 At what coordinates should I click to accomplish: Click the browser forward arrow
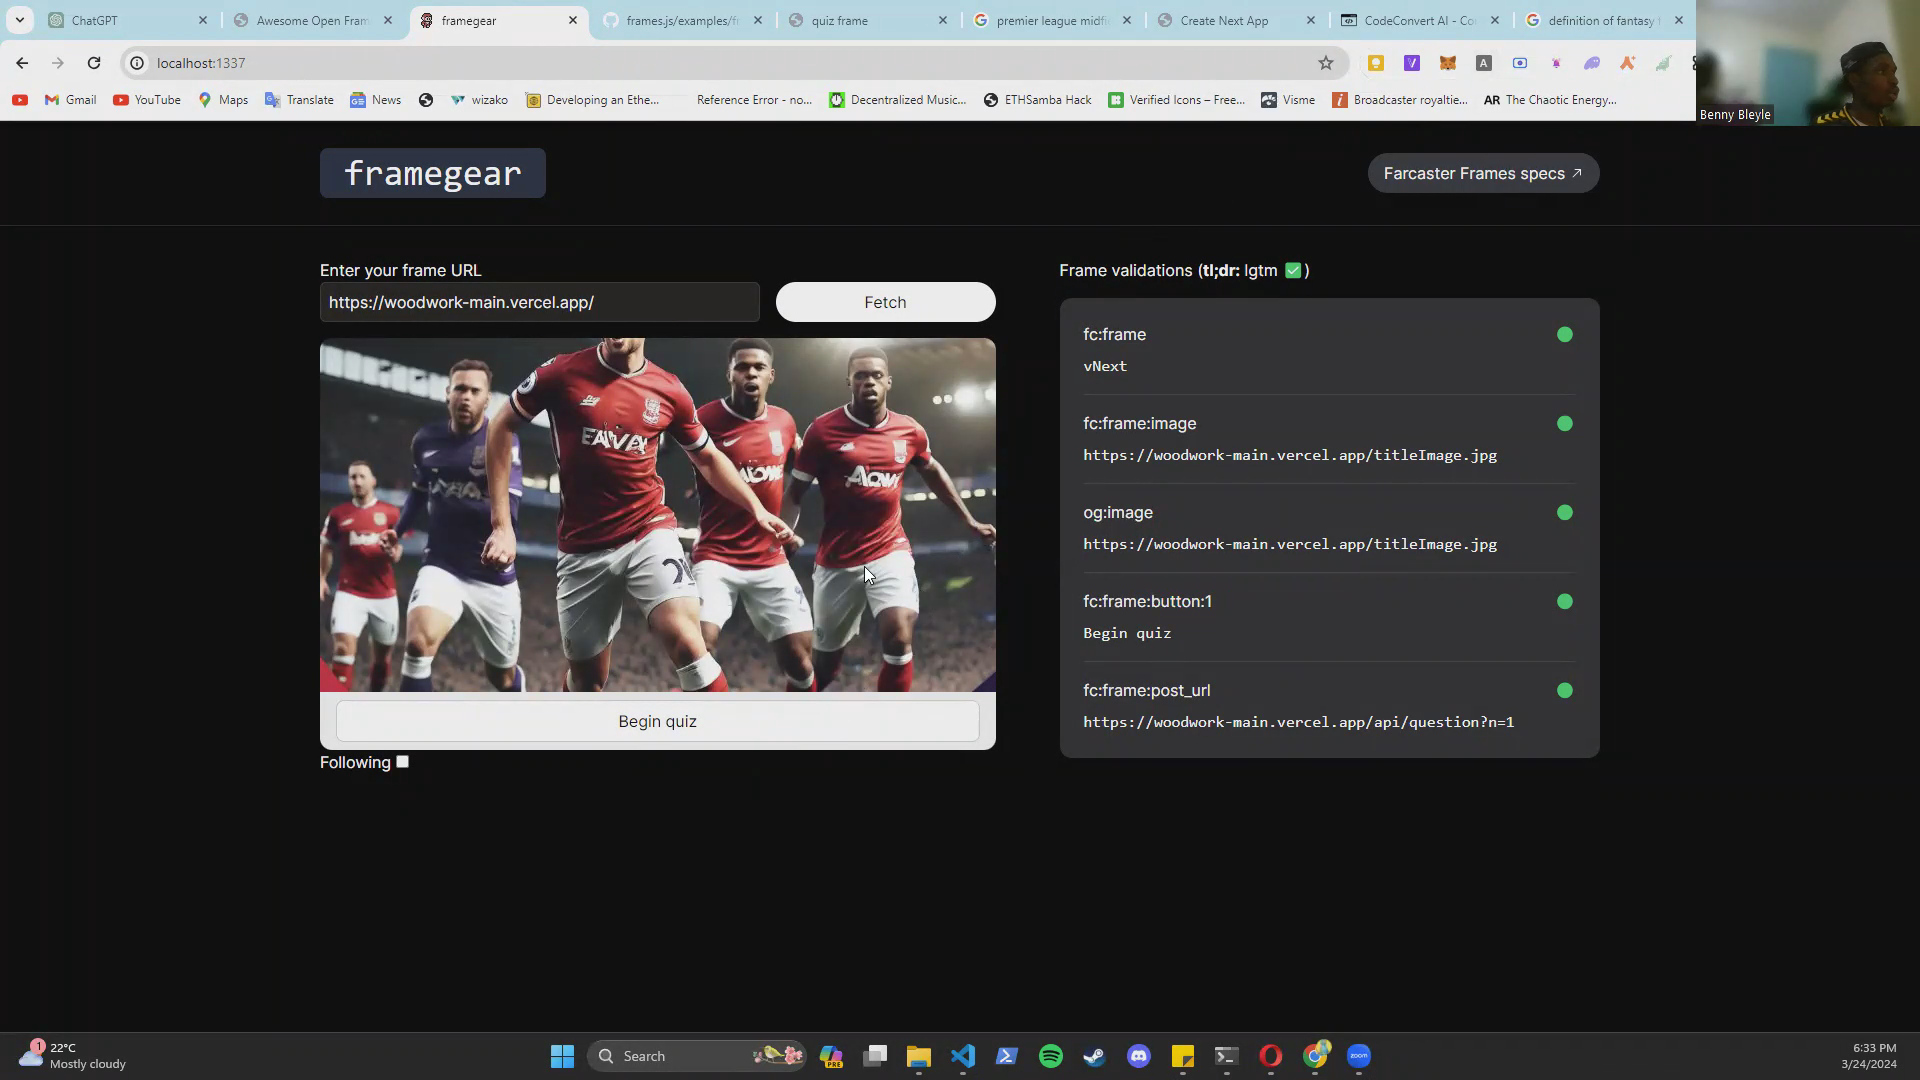pos(58,63)
